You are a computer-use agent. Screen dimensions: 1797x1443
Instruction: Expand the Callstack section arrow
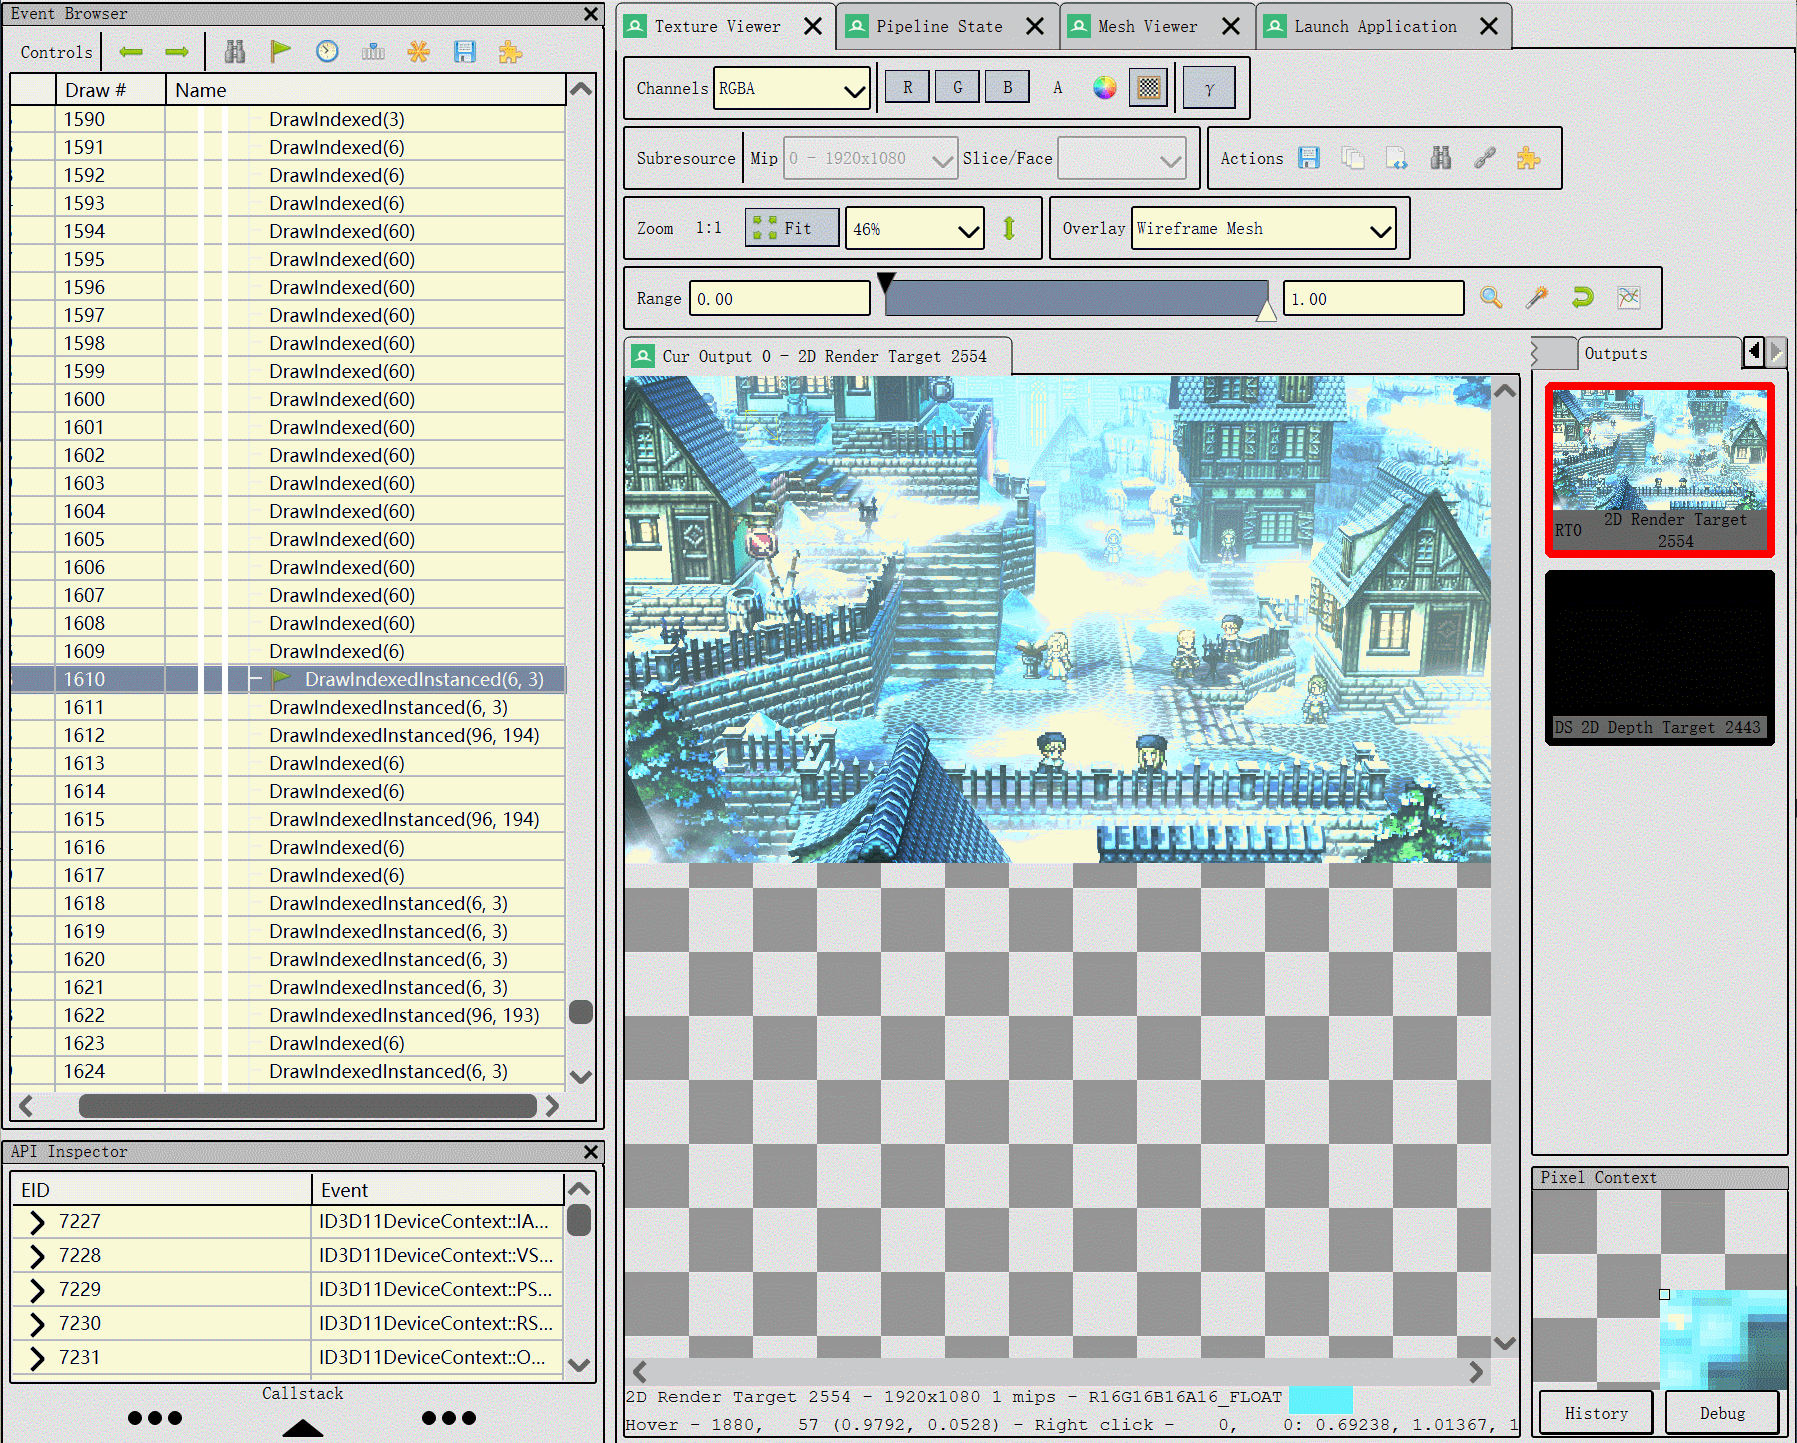pos(303,1427)
